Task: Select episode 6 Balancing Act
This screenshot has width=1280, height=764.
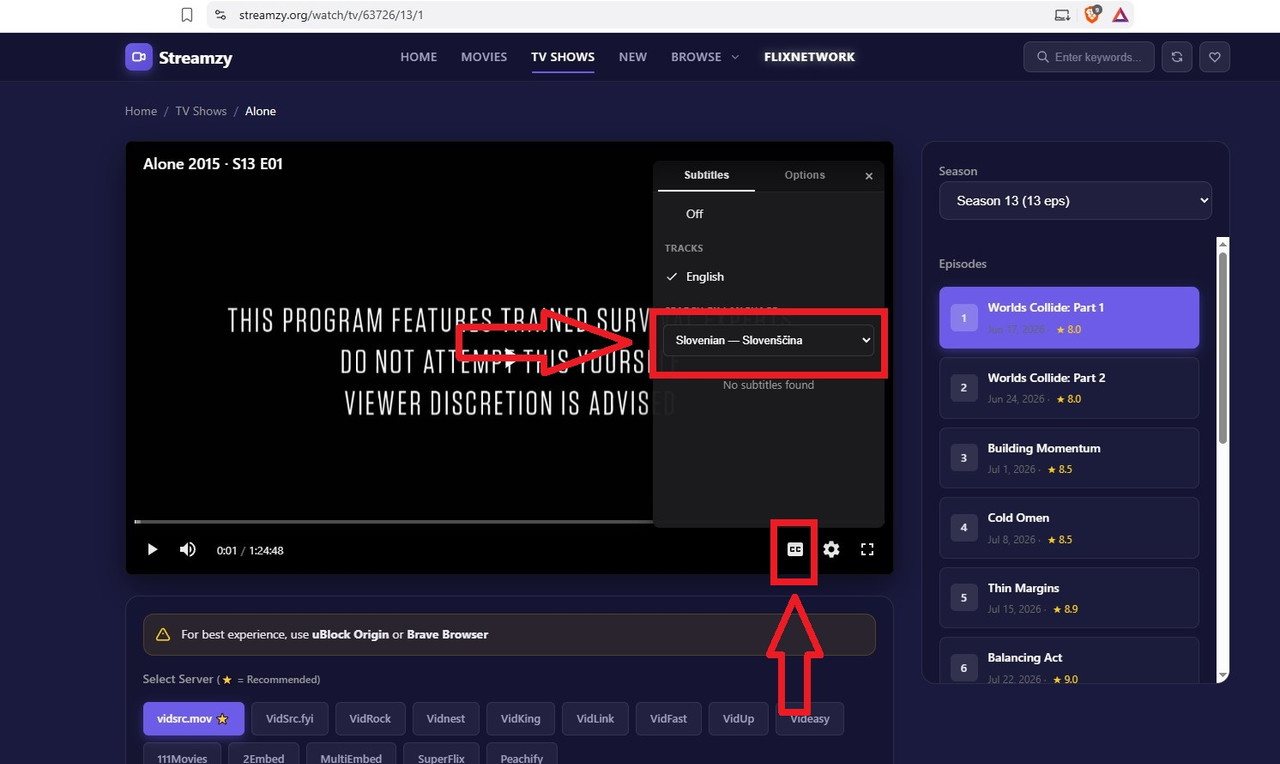Action: 1069,660
